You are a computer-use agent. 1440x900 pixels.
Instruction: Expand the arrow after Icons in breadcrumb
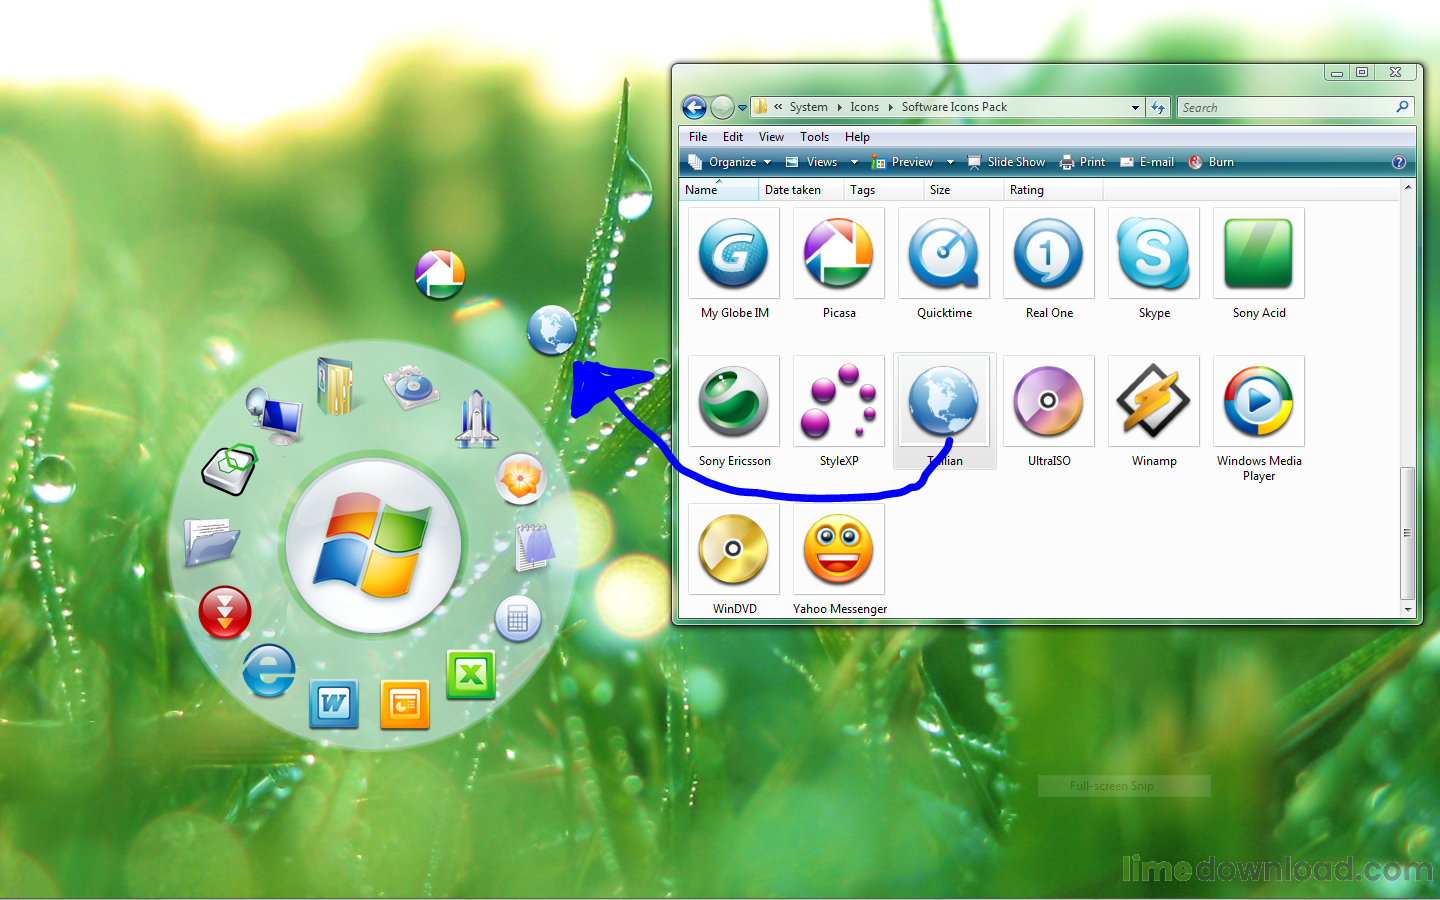pyautogui.click(x=890, y=107)
